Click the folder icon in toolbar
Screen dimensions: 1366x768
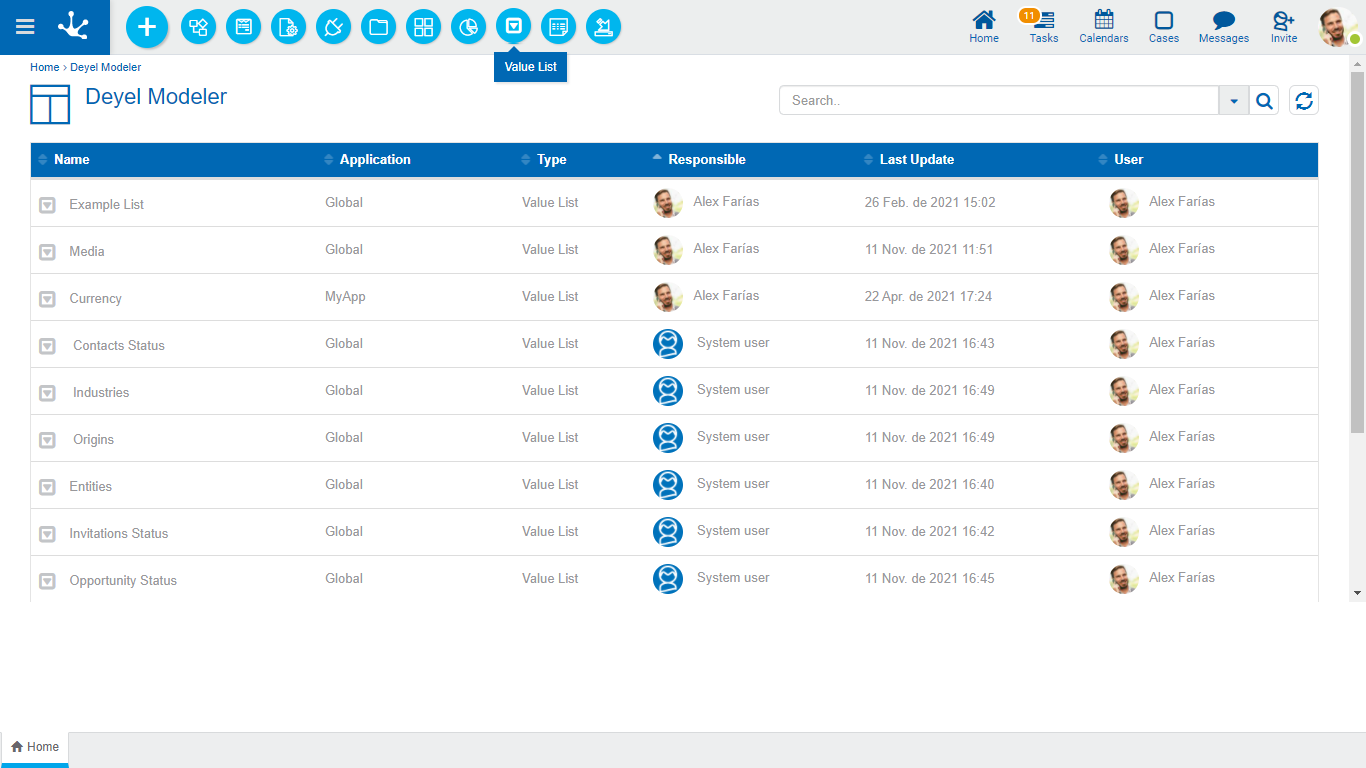pyautogui.click(x=378, y=27)
